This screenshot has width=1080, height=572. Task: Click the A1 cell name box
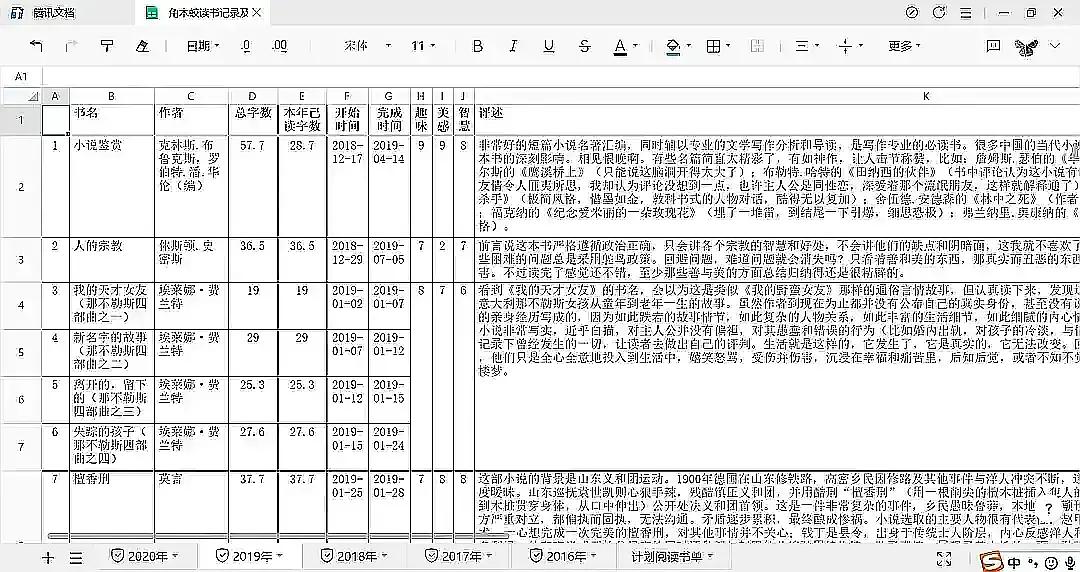[x=21, y=76]
